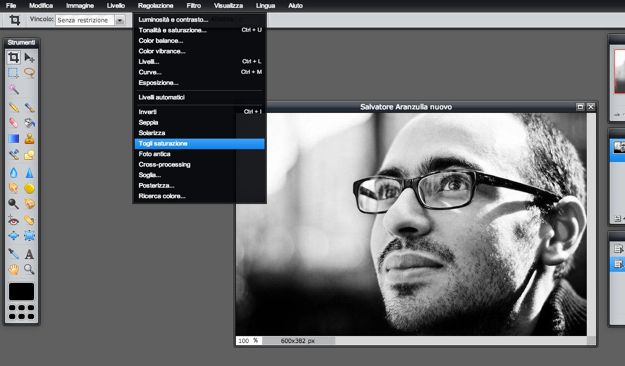Open the Modifica menu

pyautogui.click(x=41, y=6)
